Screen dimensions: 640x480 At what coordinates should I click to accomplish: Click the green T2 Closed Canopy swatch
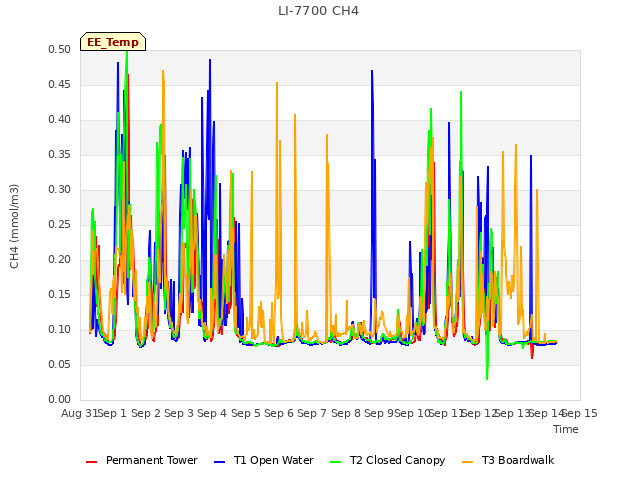[x=335, y=462]
